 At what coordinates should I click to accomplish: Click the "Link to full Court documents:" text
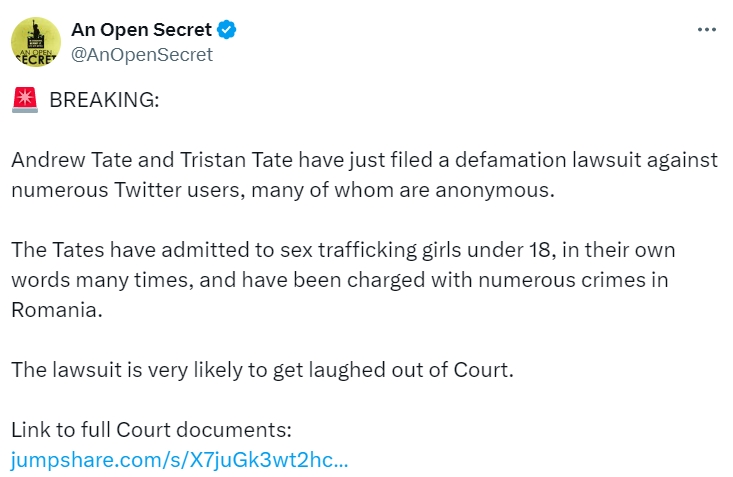pos(151,430)
